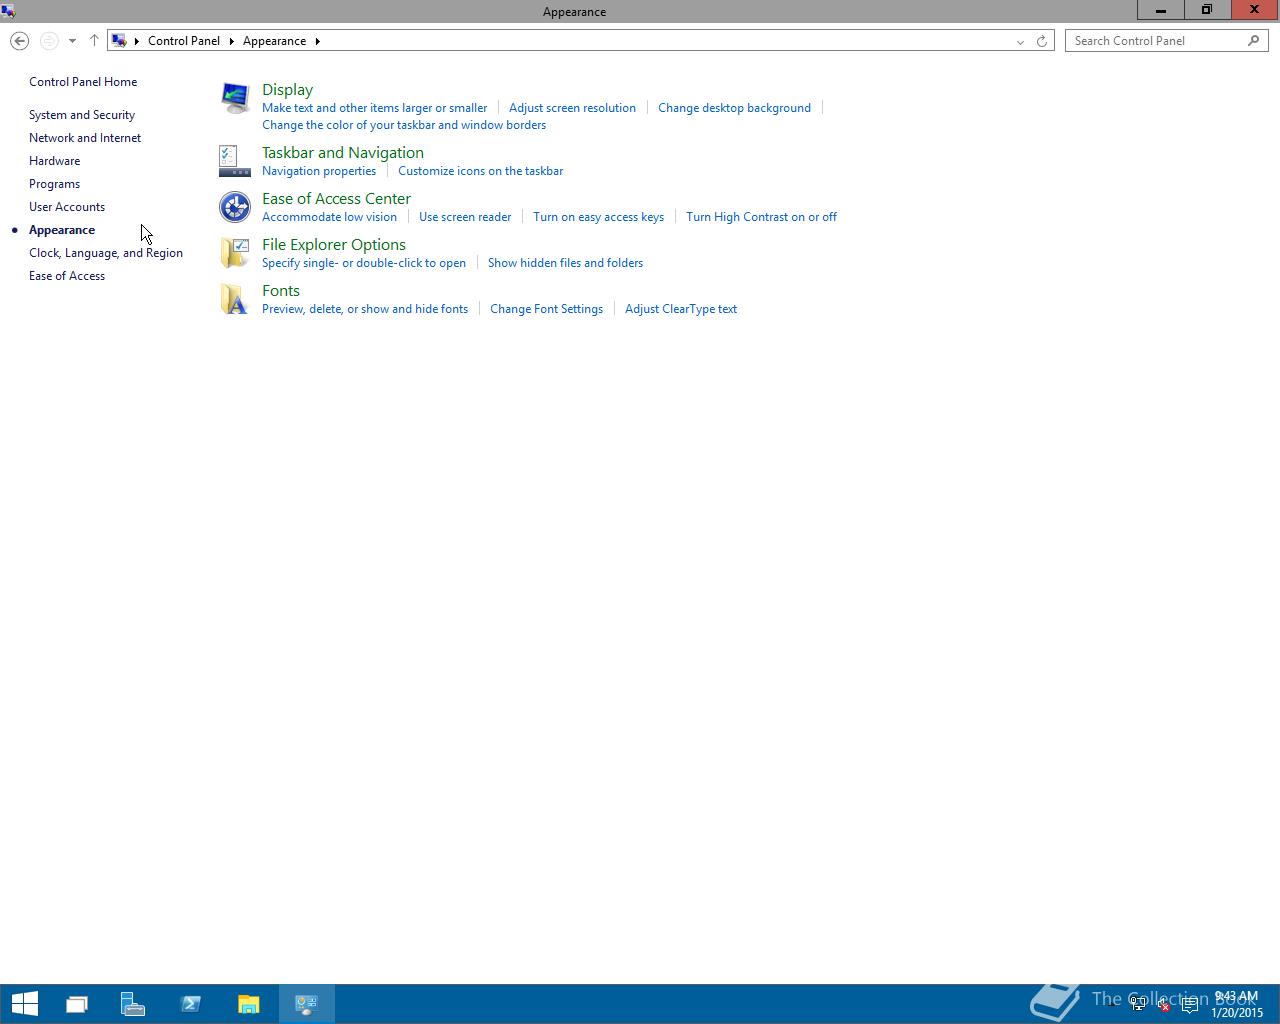Select the Appearance category in sidebar
The height and width of the screenshot is (1024, 1280).
(62, 230)
